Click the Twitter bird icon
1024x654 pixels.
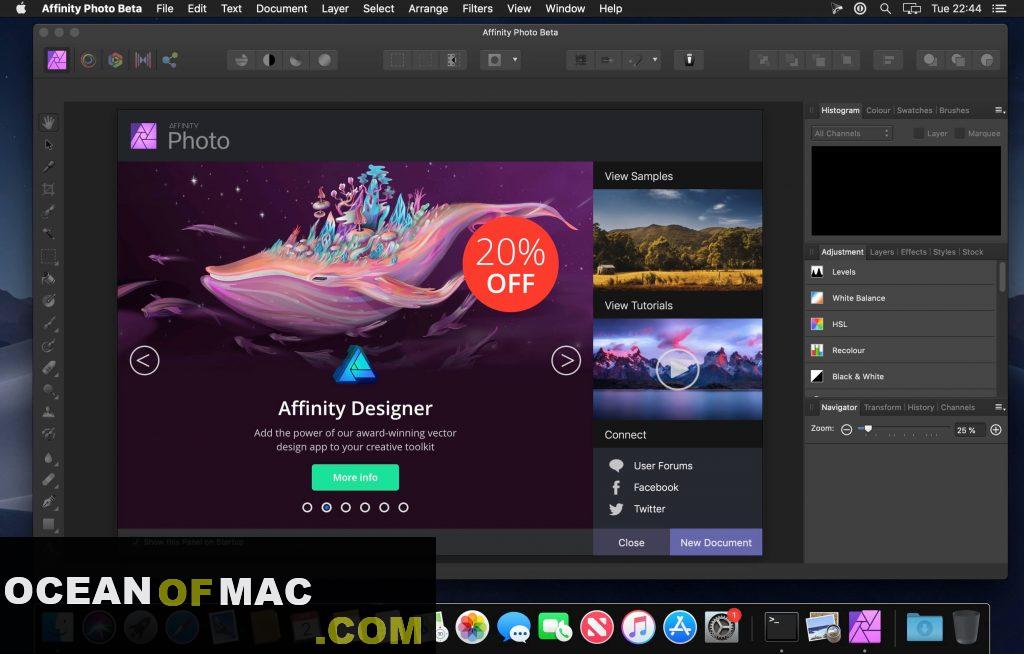tap(616, 509)
